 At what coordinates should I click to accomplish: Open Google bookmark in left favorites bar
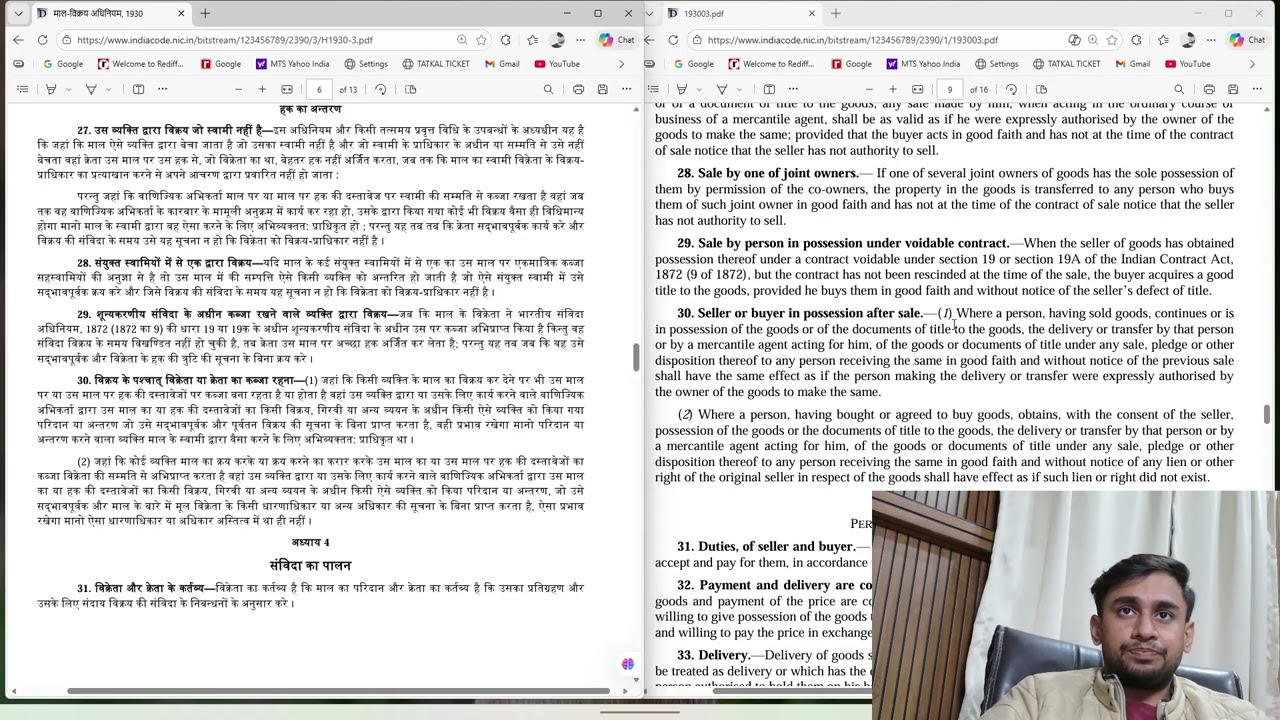pyautogui.click(x=62, y=64)
